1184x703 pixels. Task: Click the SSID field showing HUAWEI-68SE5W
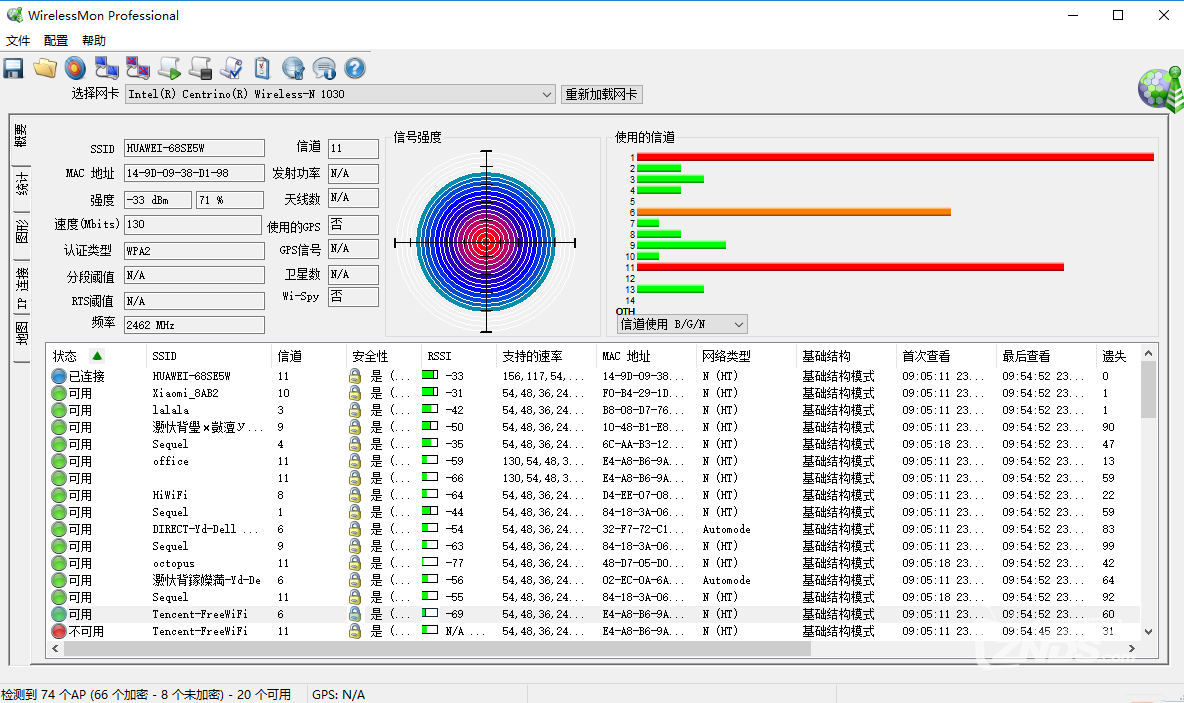(194, 148)
